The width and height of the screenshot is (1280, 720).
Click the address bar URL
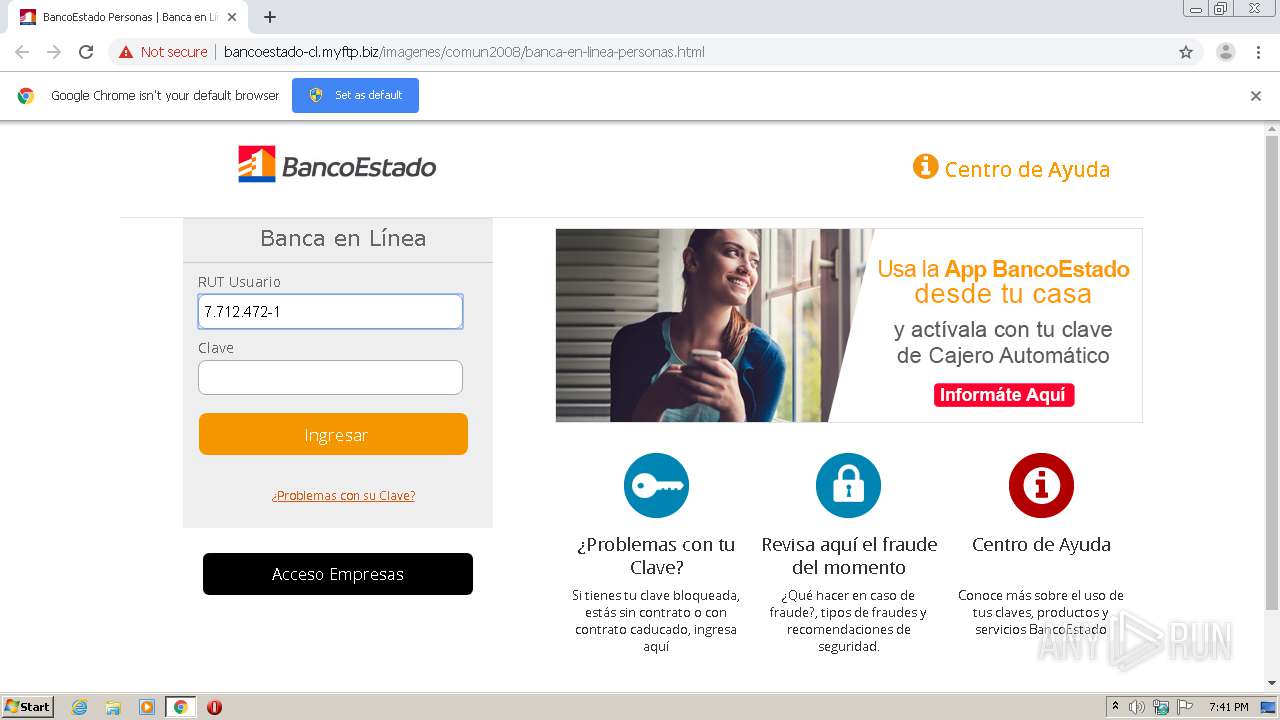coord(464,52)
